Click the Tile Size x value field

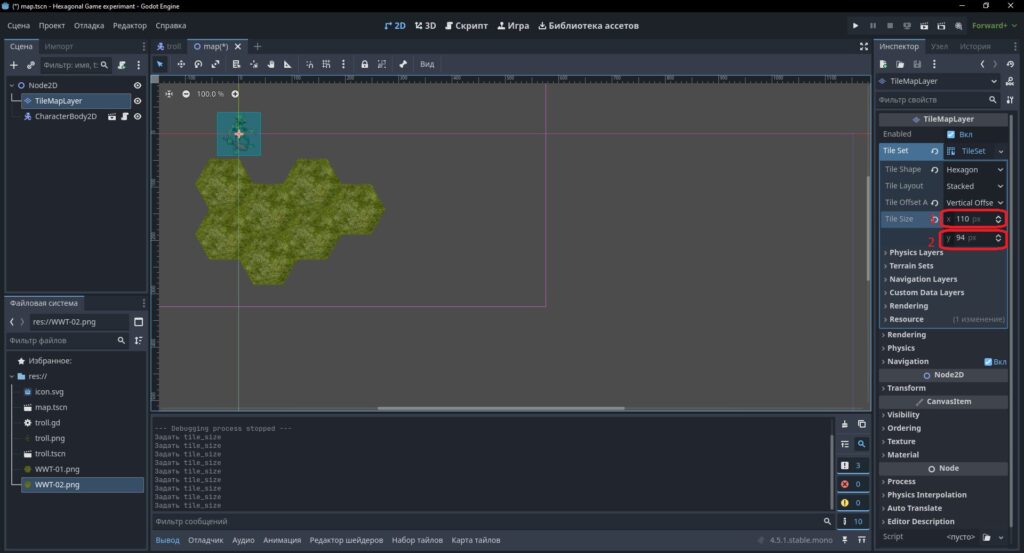pyautogui.click(x=973, y=219)
